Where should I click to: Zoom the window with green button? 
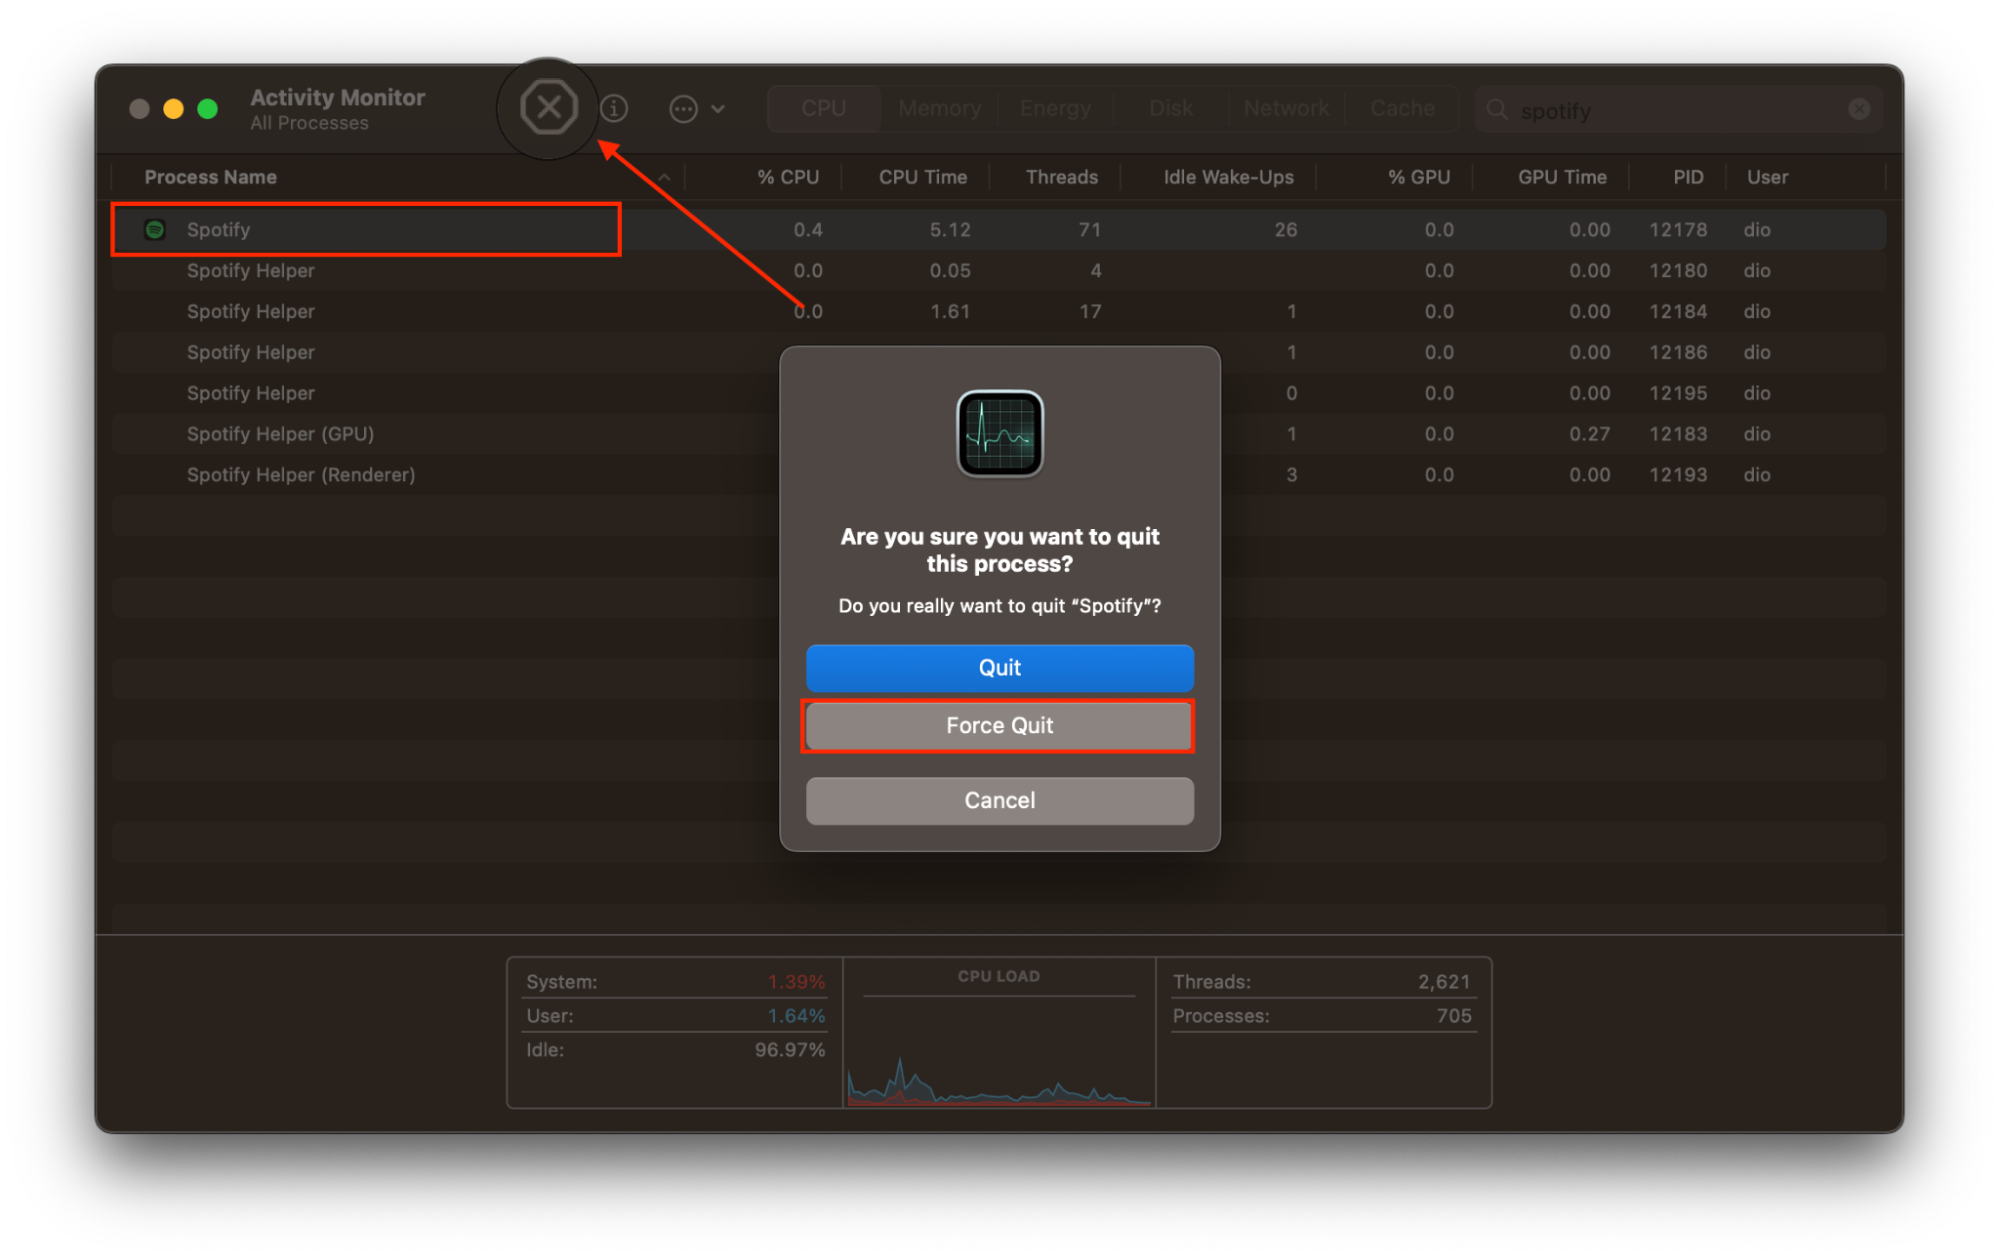(207, 109)
